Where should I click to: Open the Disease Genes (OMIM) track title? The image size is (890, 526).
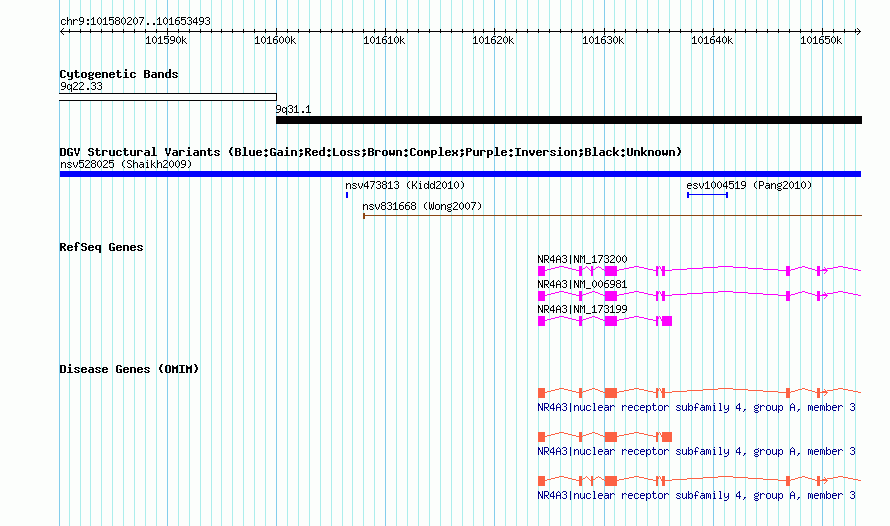129,369
